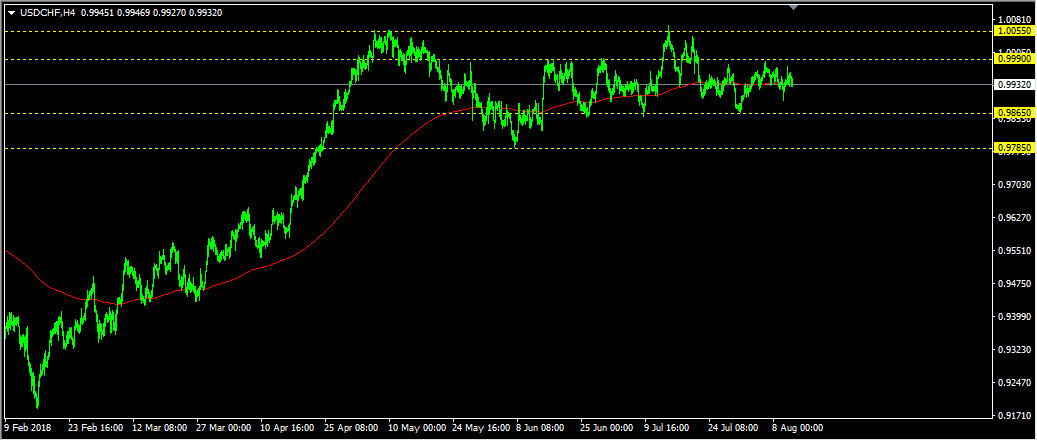This screenshot has width=1037, height=441.
Task: Click the 0.92470 price scale value
Action: click(1014, 383)
